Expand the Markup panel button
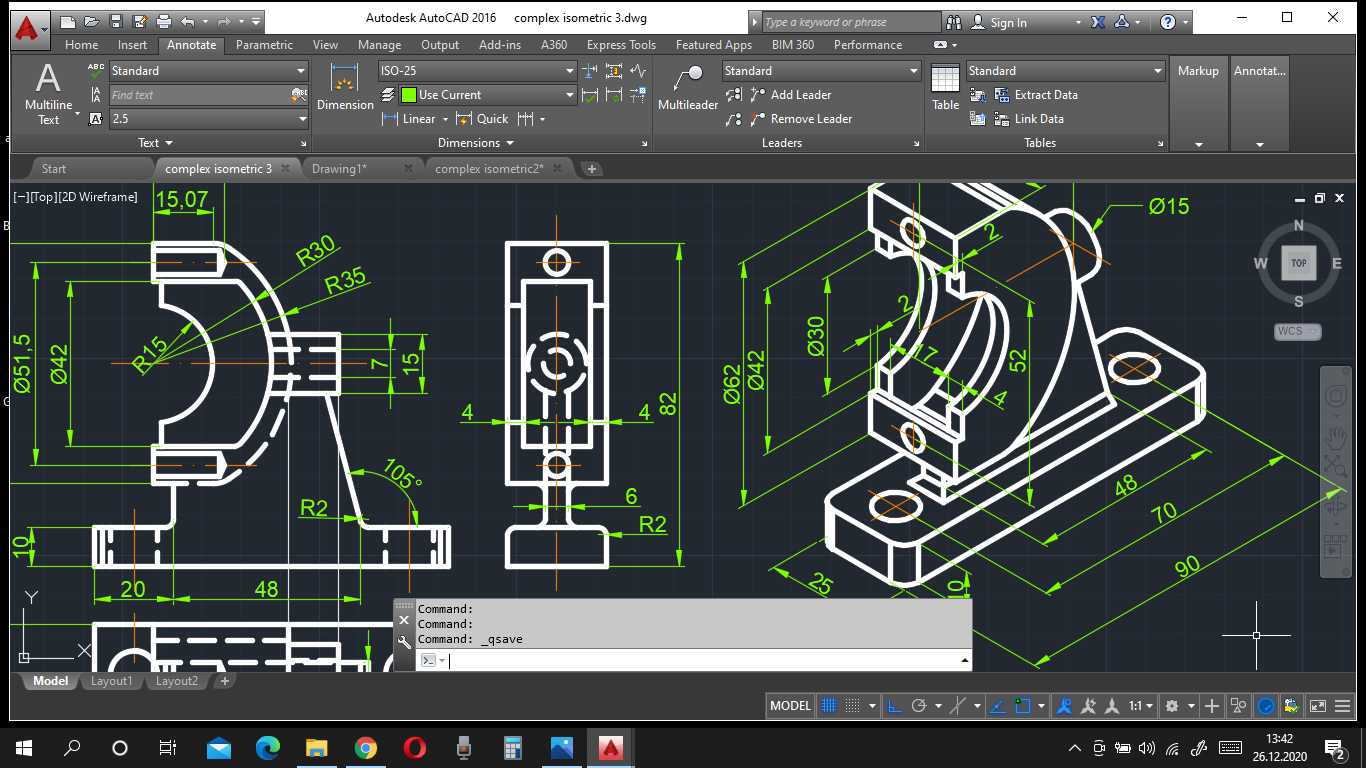Screen dimensions: 1366x768 [x=1198, y=104]
